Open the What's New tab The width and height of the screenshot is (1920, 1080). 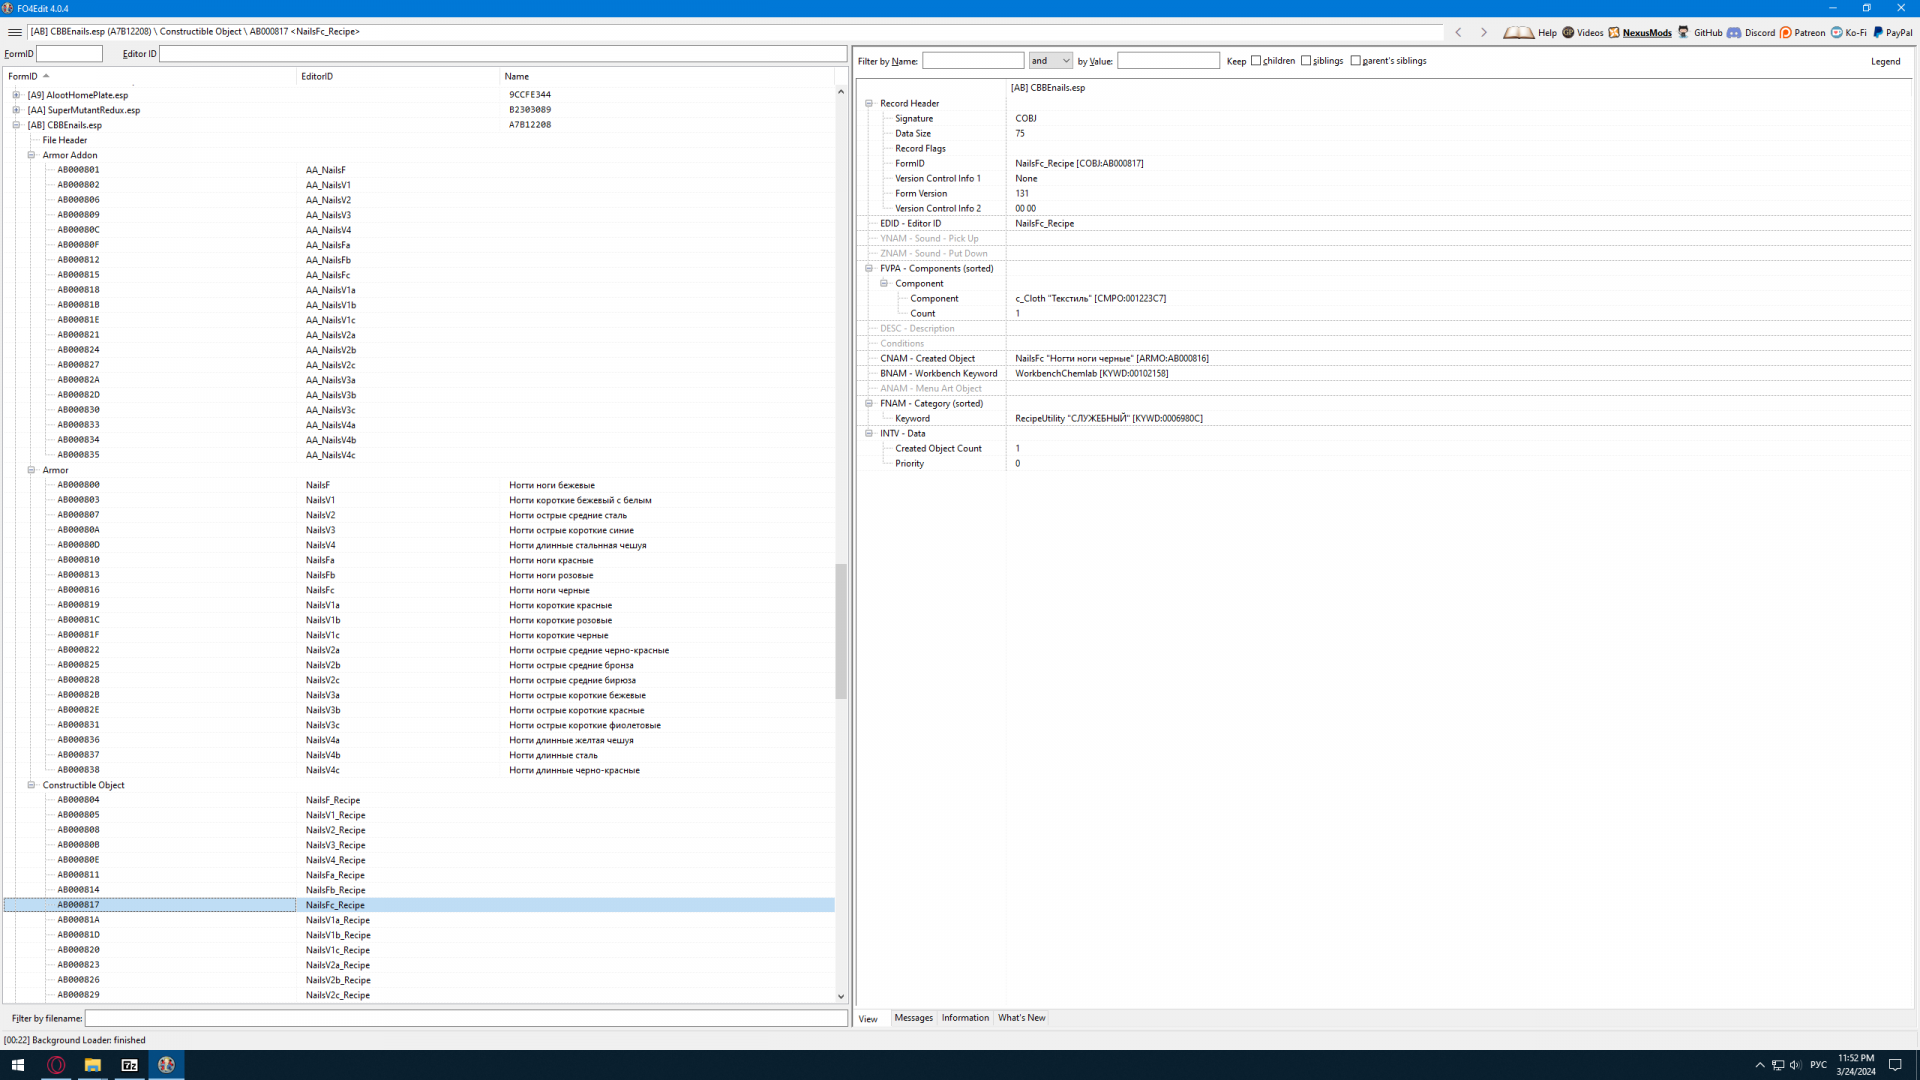1021,1018
